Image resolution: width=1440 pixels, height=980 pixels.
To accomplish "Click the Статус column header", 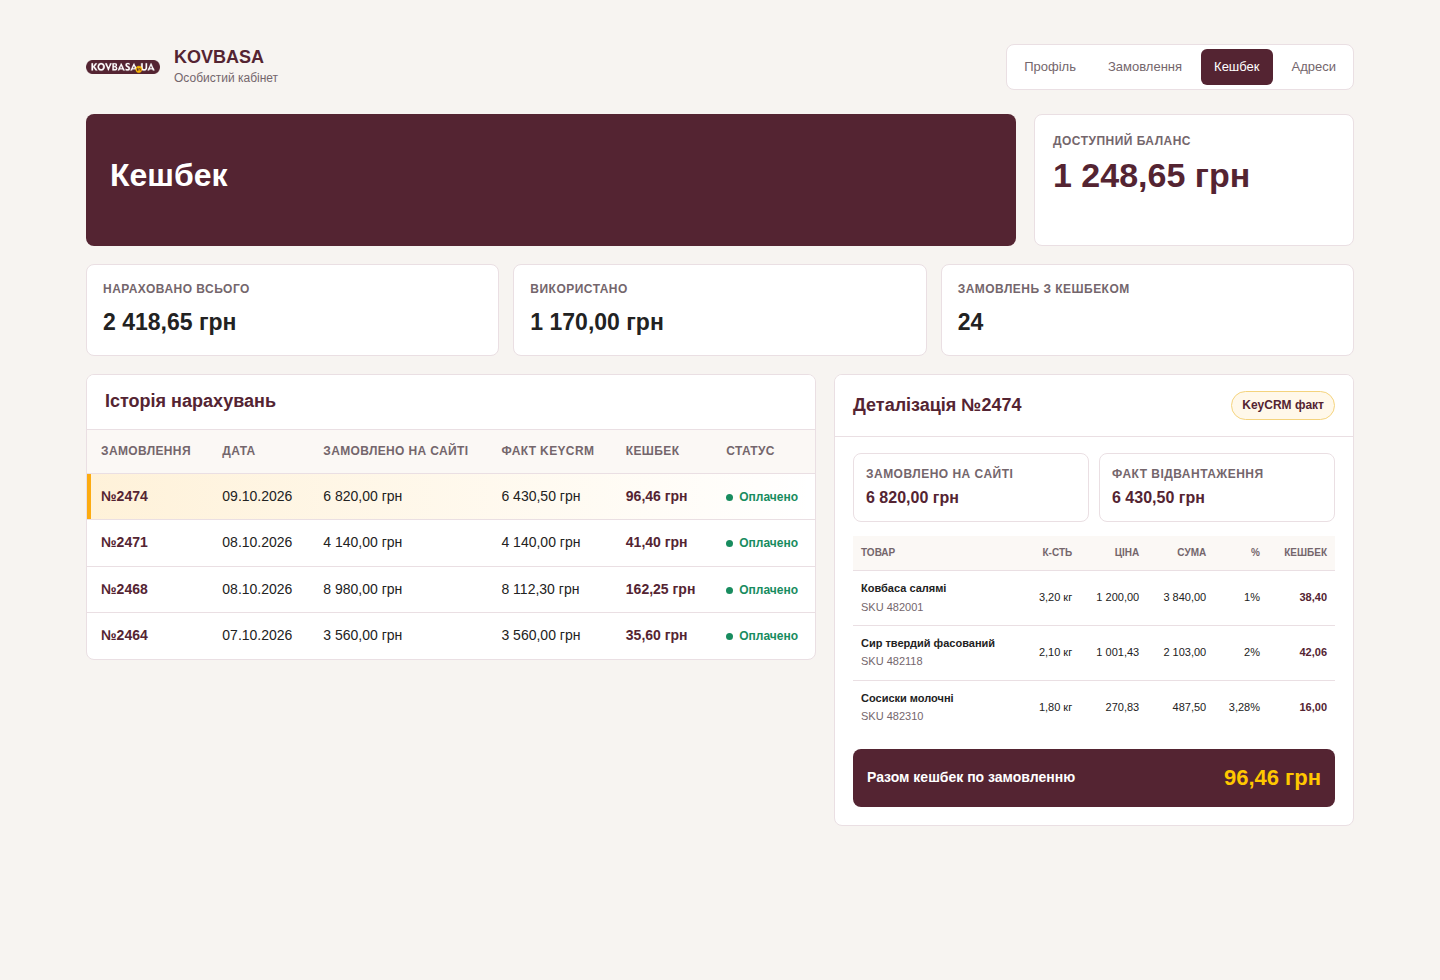I will [750, 451].
